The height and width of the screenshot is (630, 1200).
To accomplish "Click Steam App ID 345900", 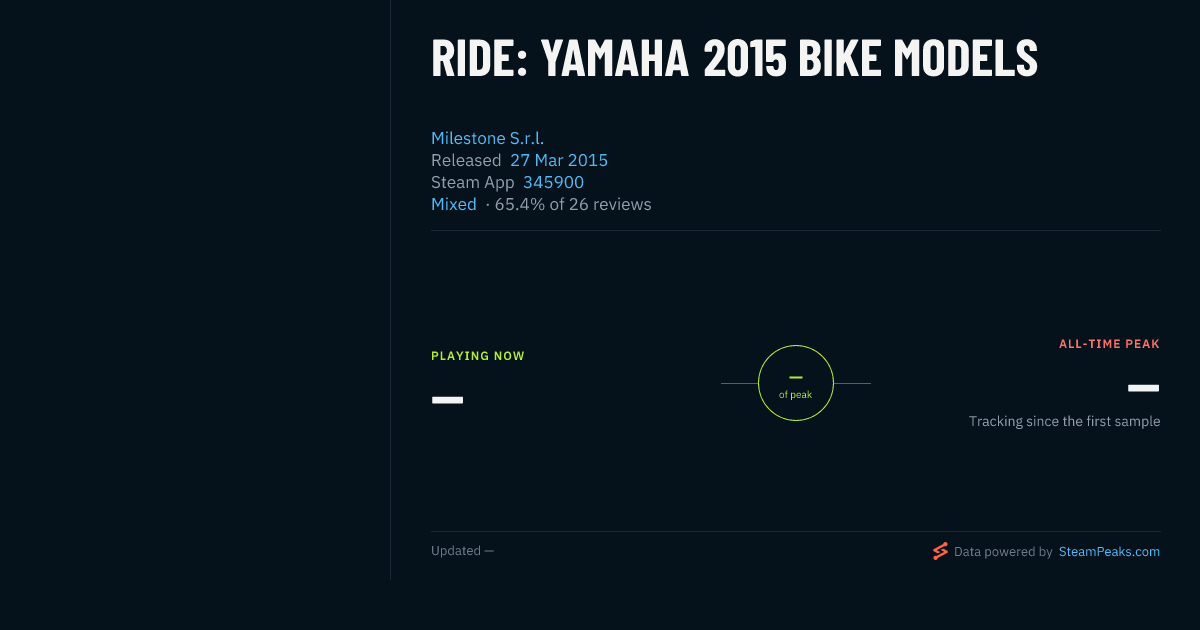I will [x=553, y=182].
